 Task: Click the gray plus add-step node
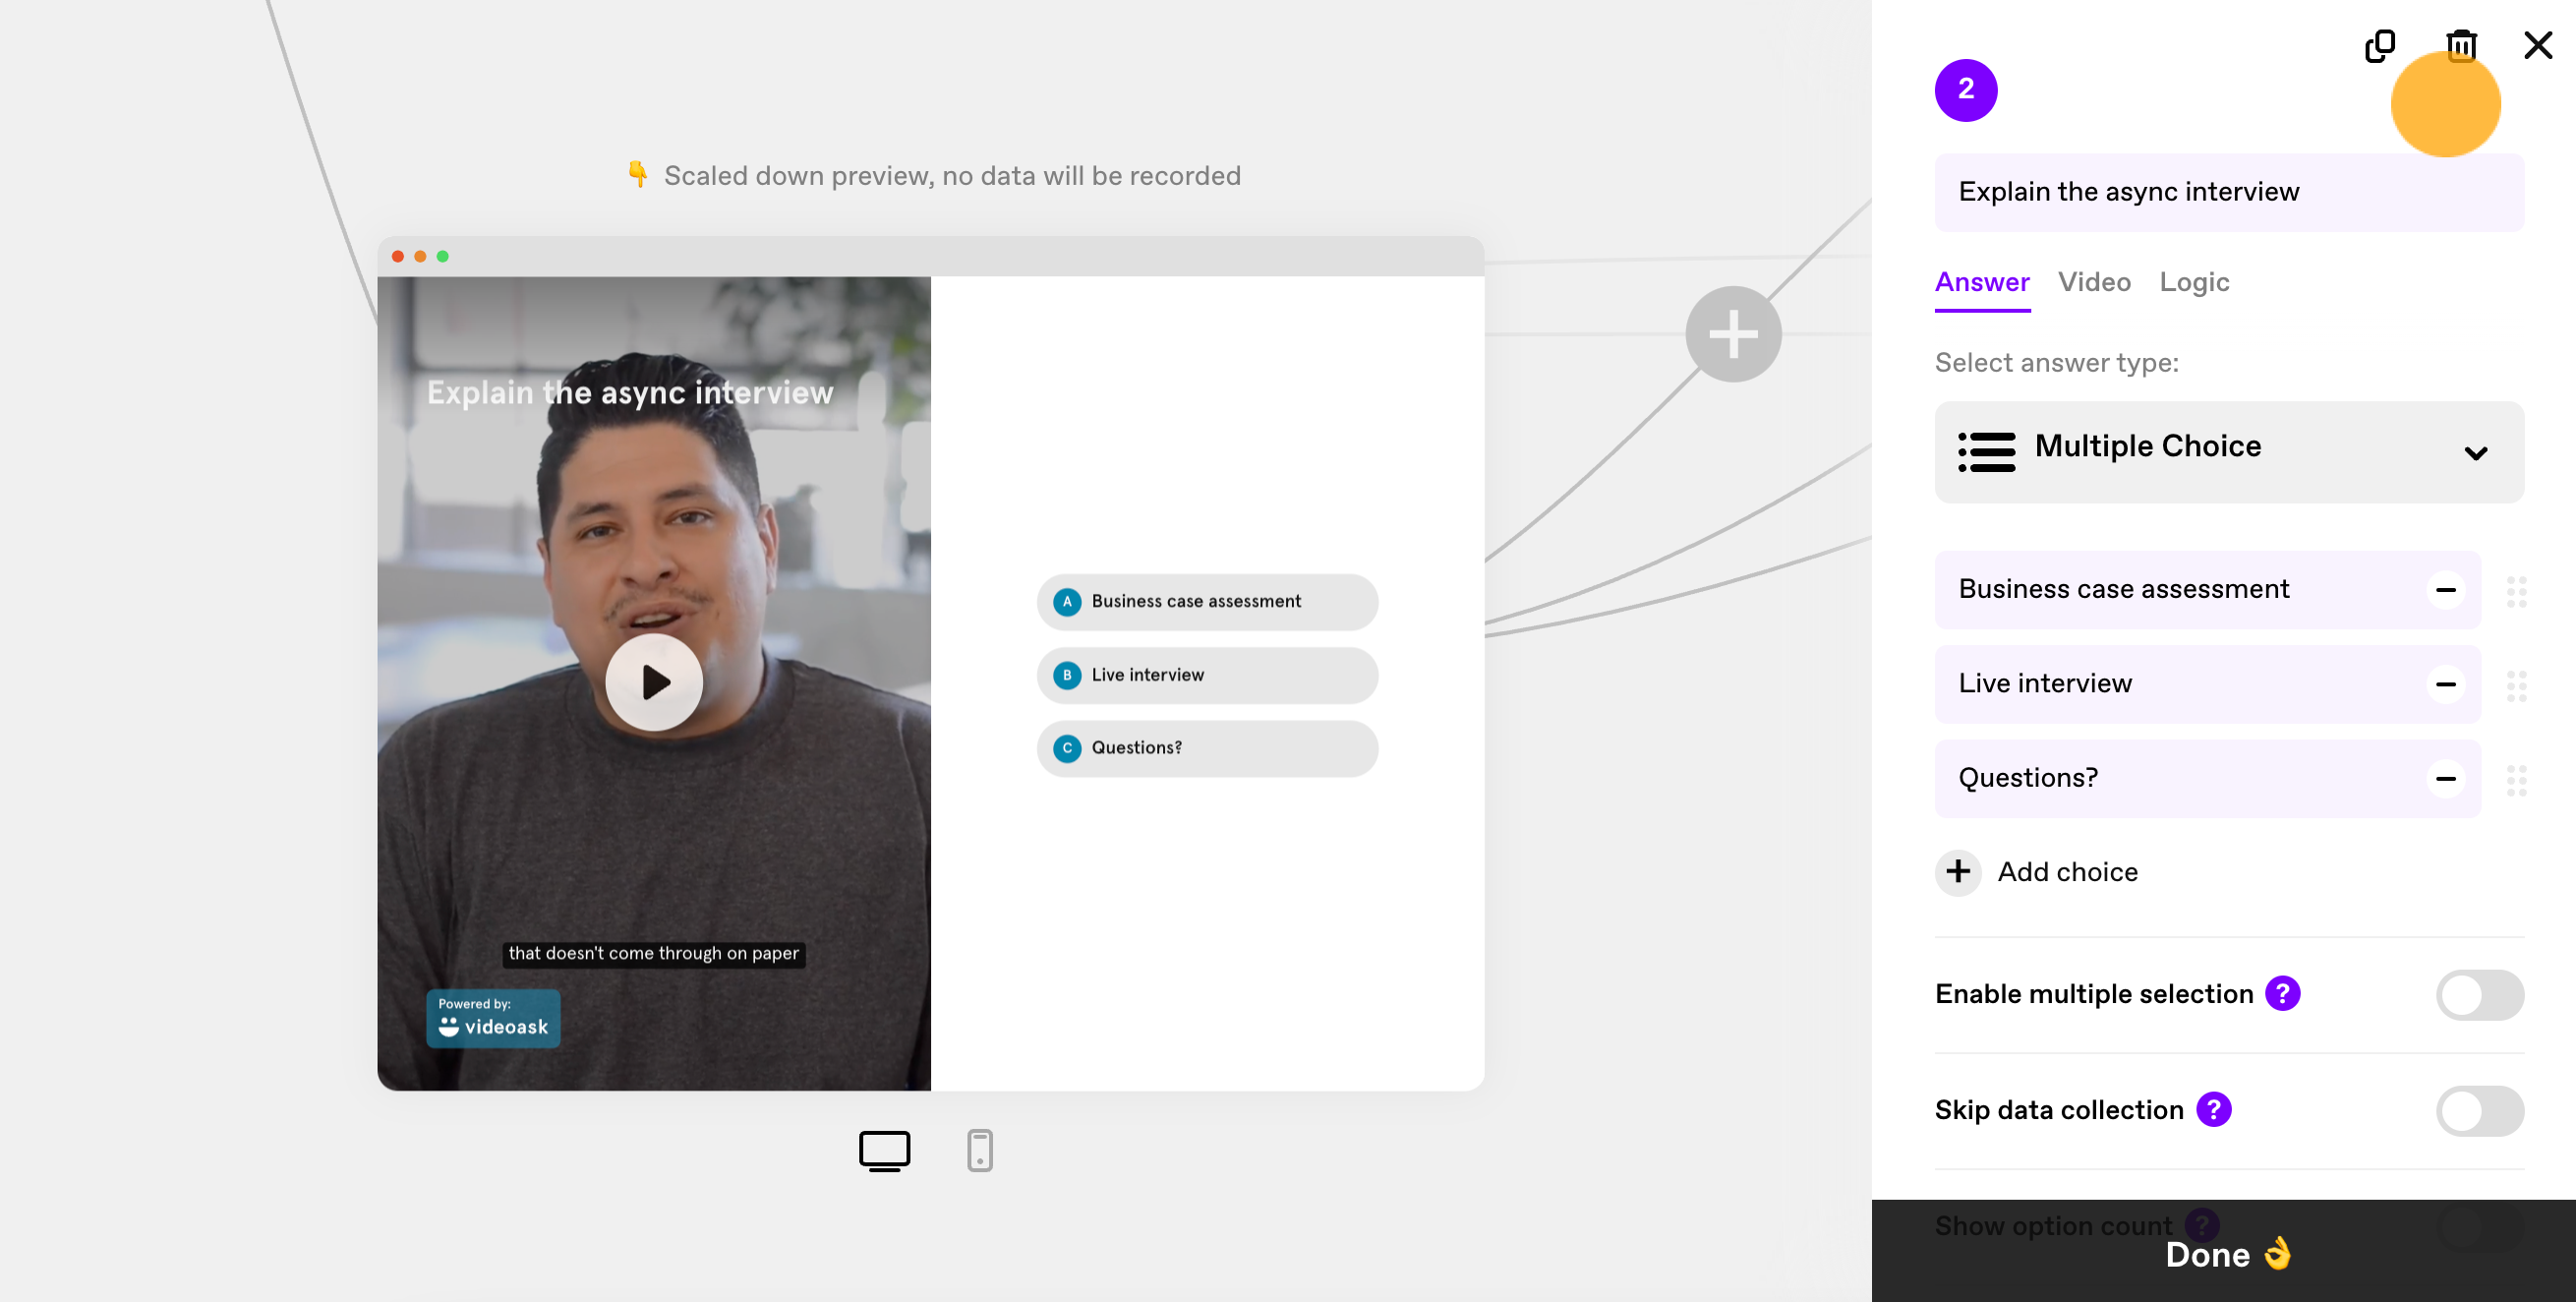1732,335
